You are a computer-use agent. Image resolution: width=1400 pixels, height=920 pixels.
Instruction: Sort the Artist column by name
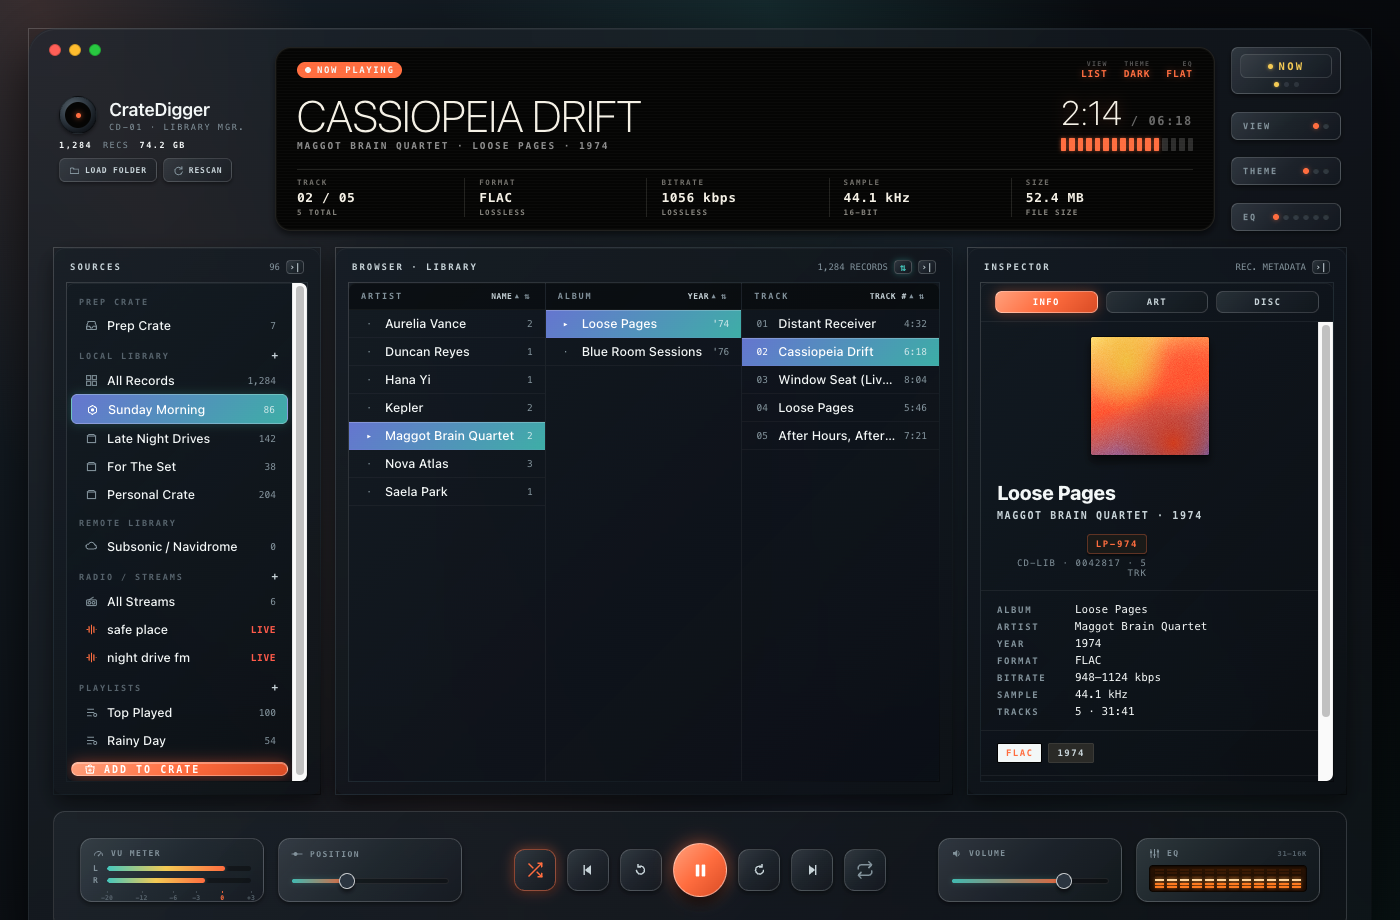point(510,296)
